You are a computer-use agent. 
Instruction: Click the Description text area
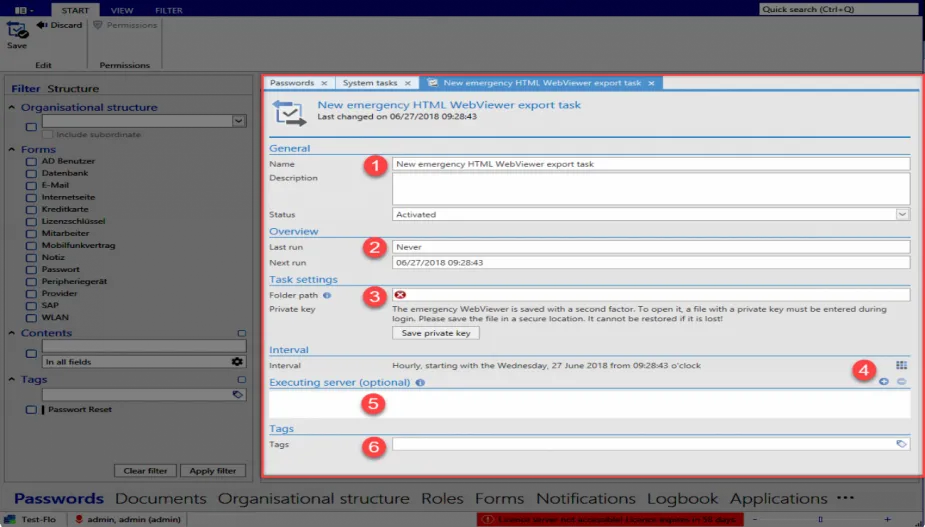click(651, 189)
